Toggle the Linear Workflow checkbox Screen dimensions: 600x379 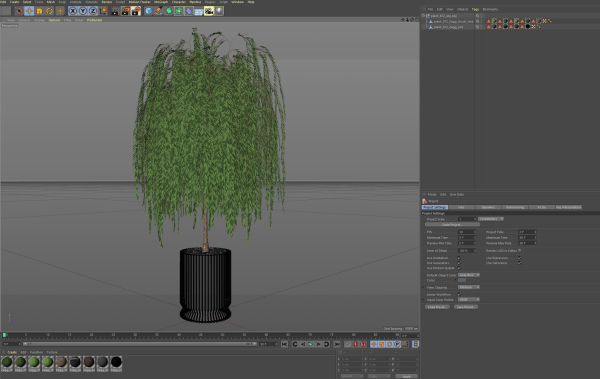coord(459,294)
